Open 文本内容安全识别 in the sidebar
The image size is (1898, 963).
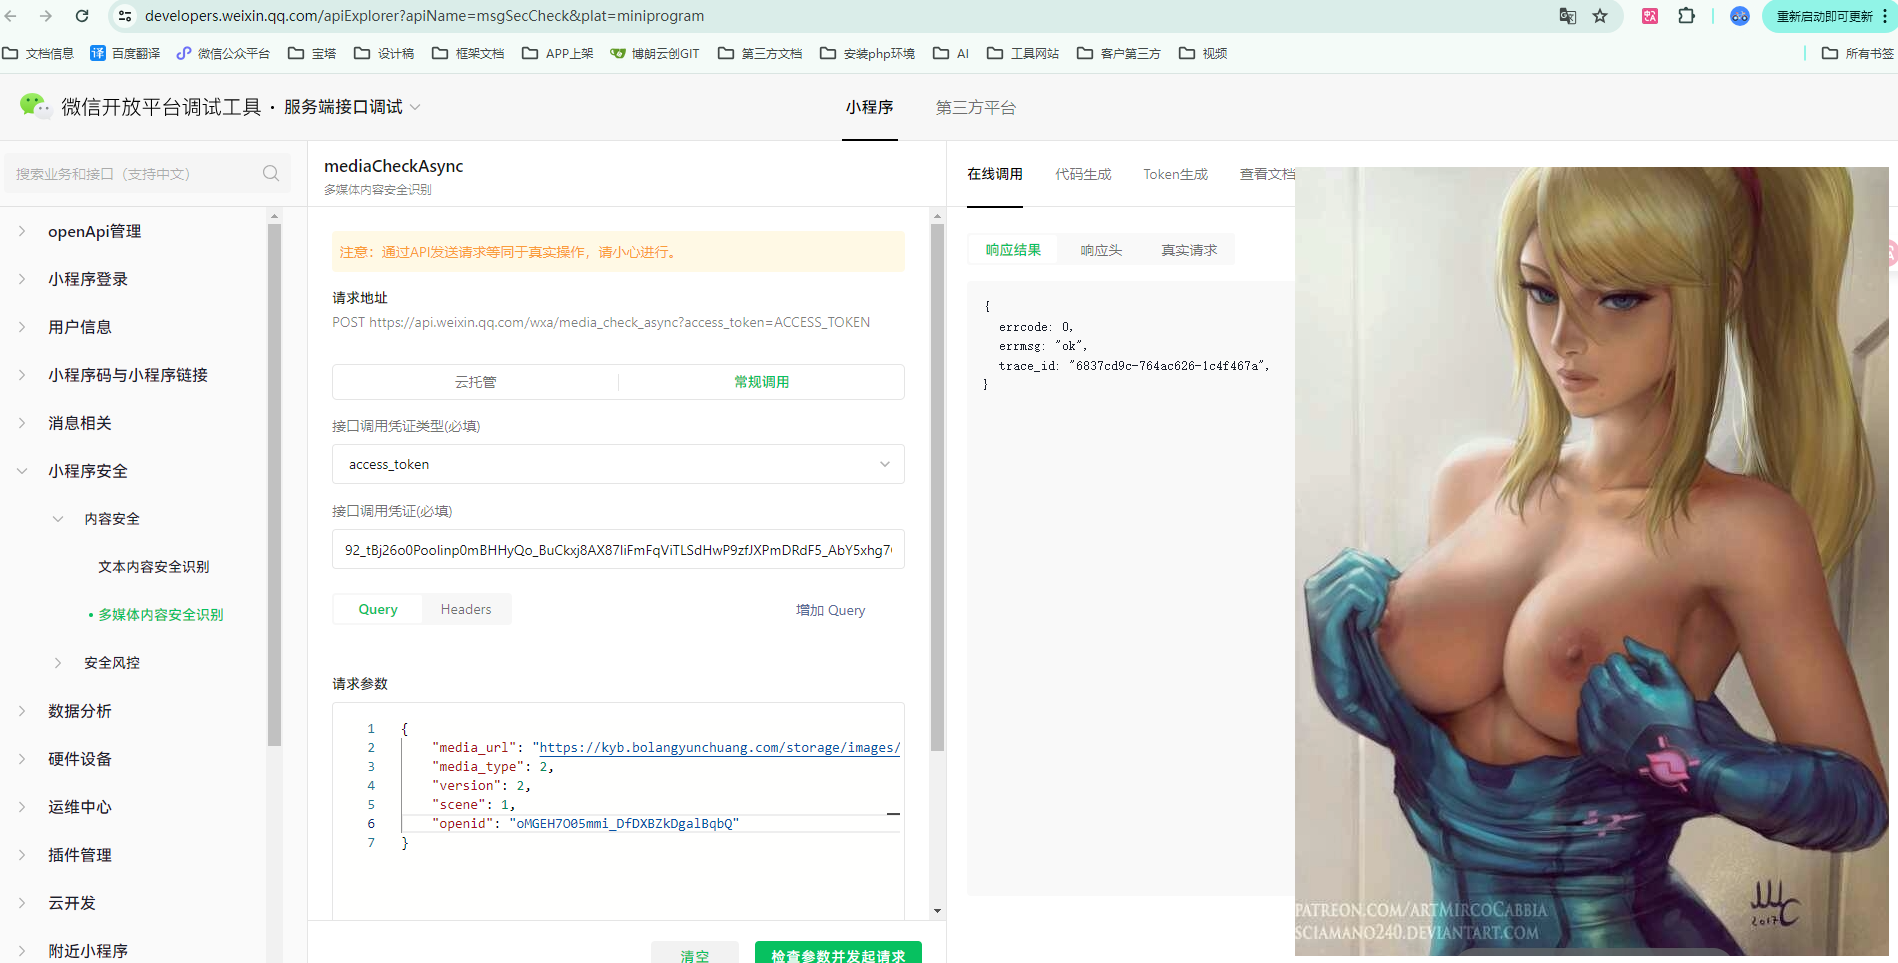coord(154,567)
